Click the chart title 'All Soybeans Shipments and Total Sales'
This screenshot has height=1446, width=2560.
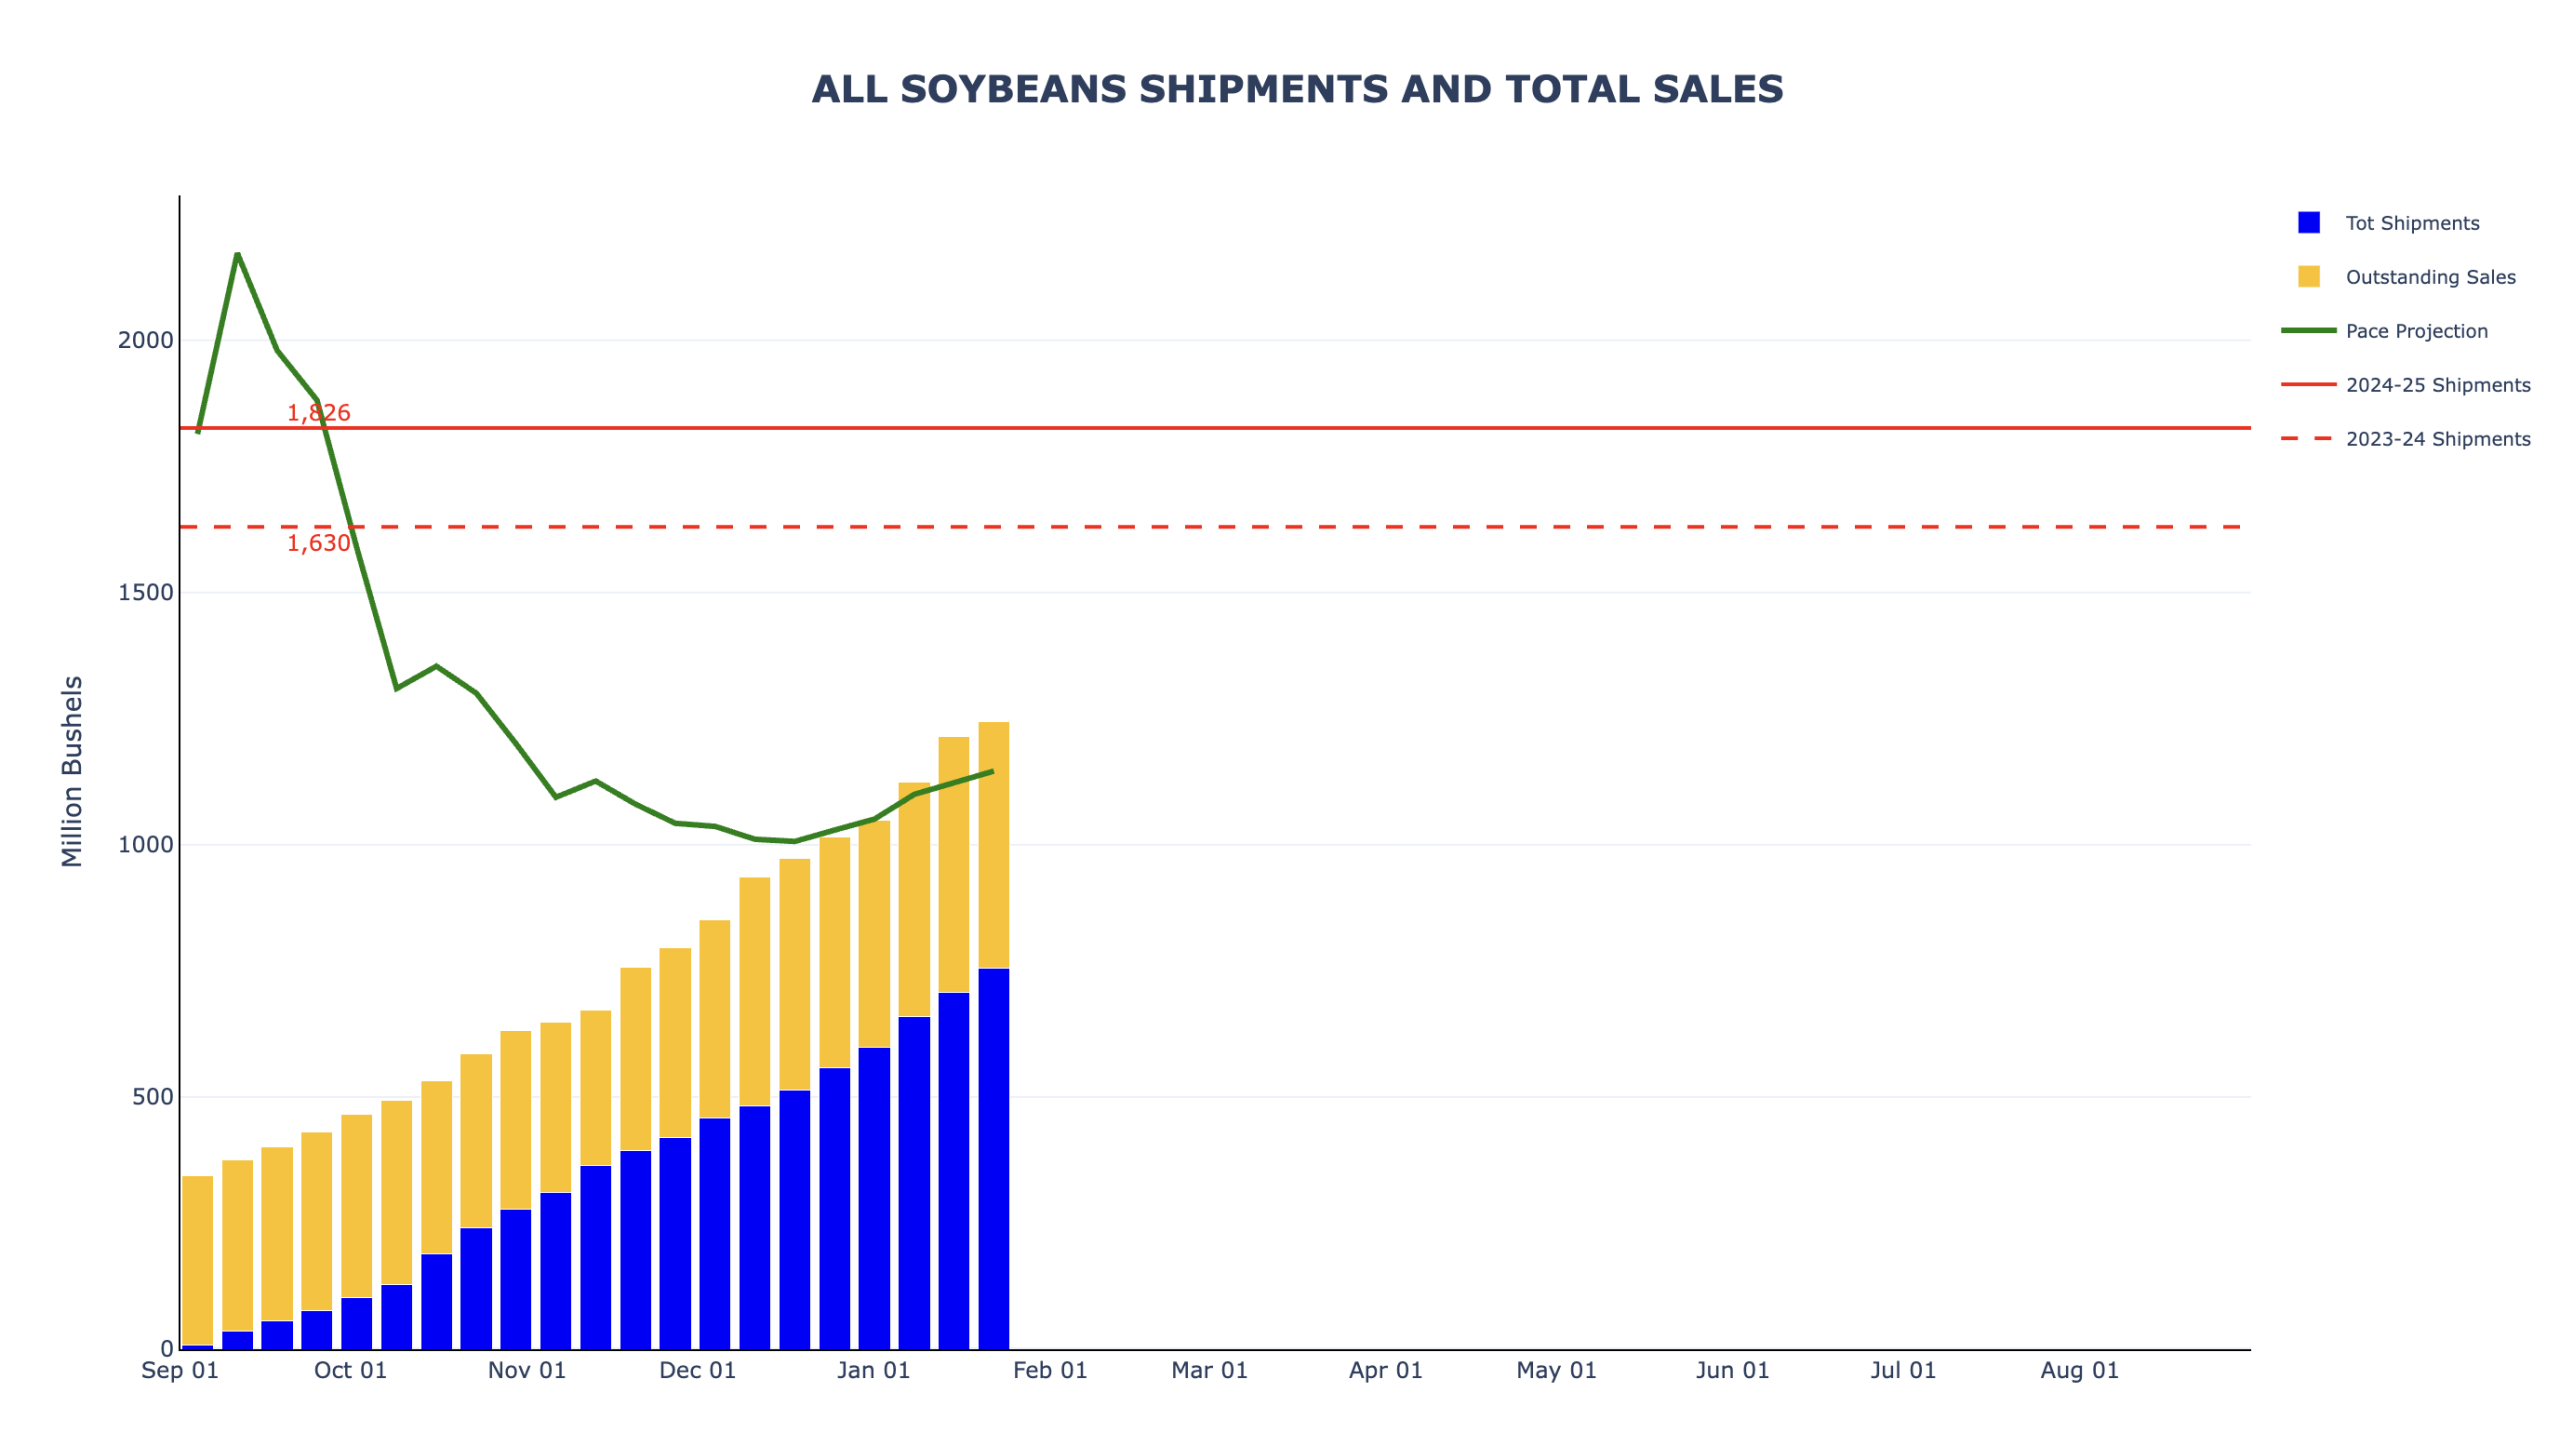click(1297, 89)
